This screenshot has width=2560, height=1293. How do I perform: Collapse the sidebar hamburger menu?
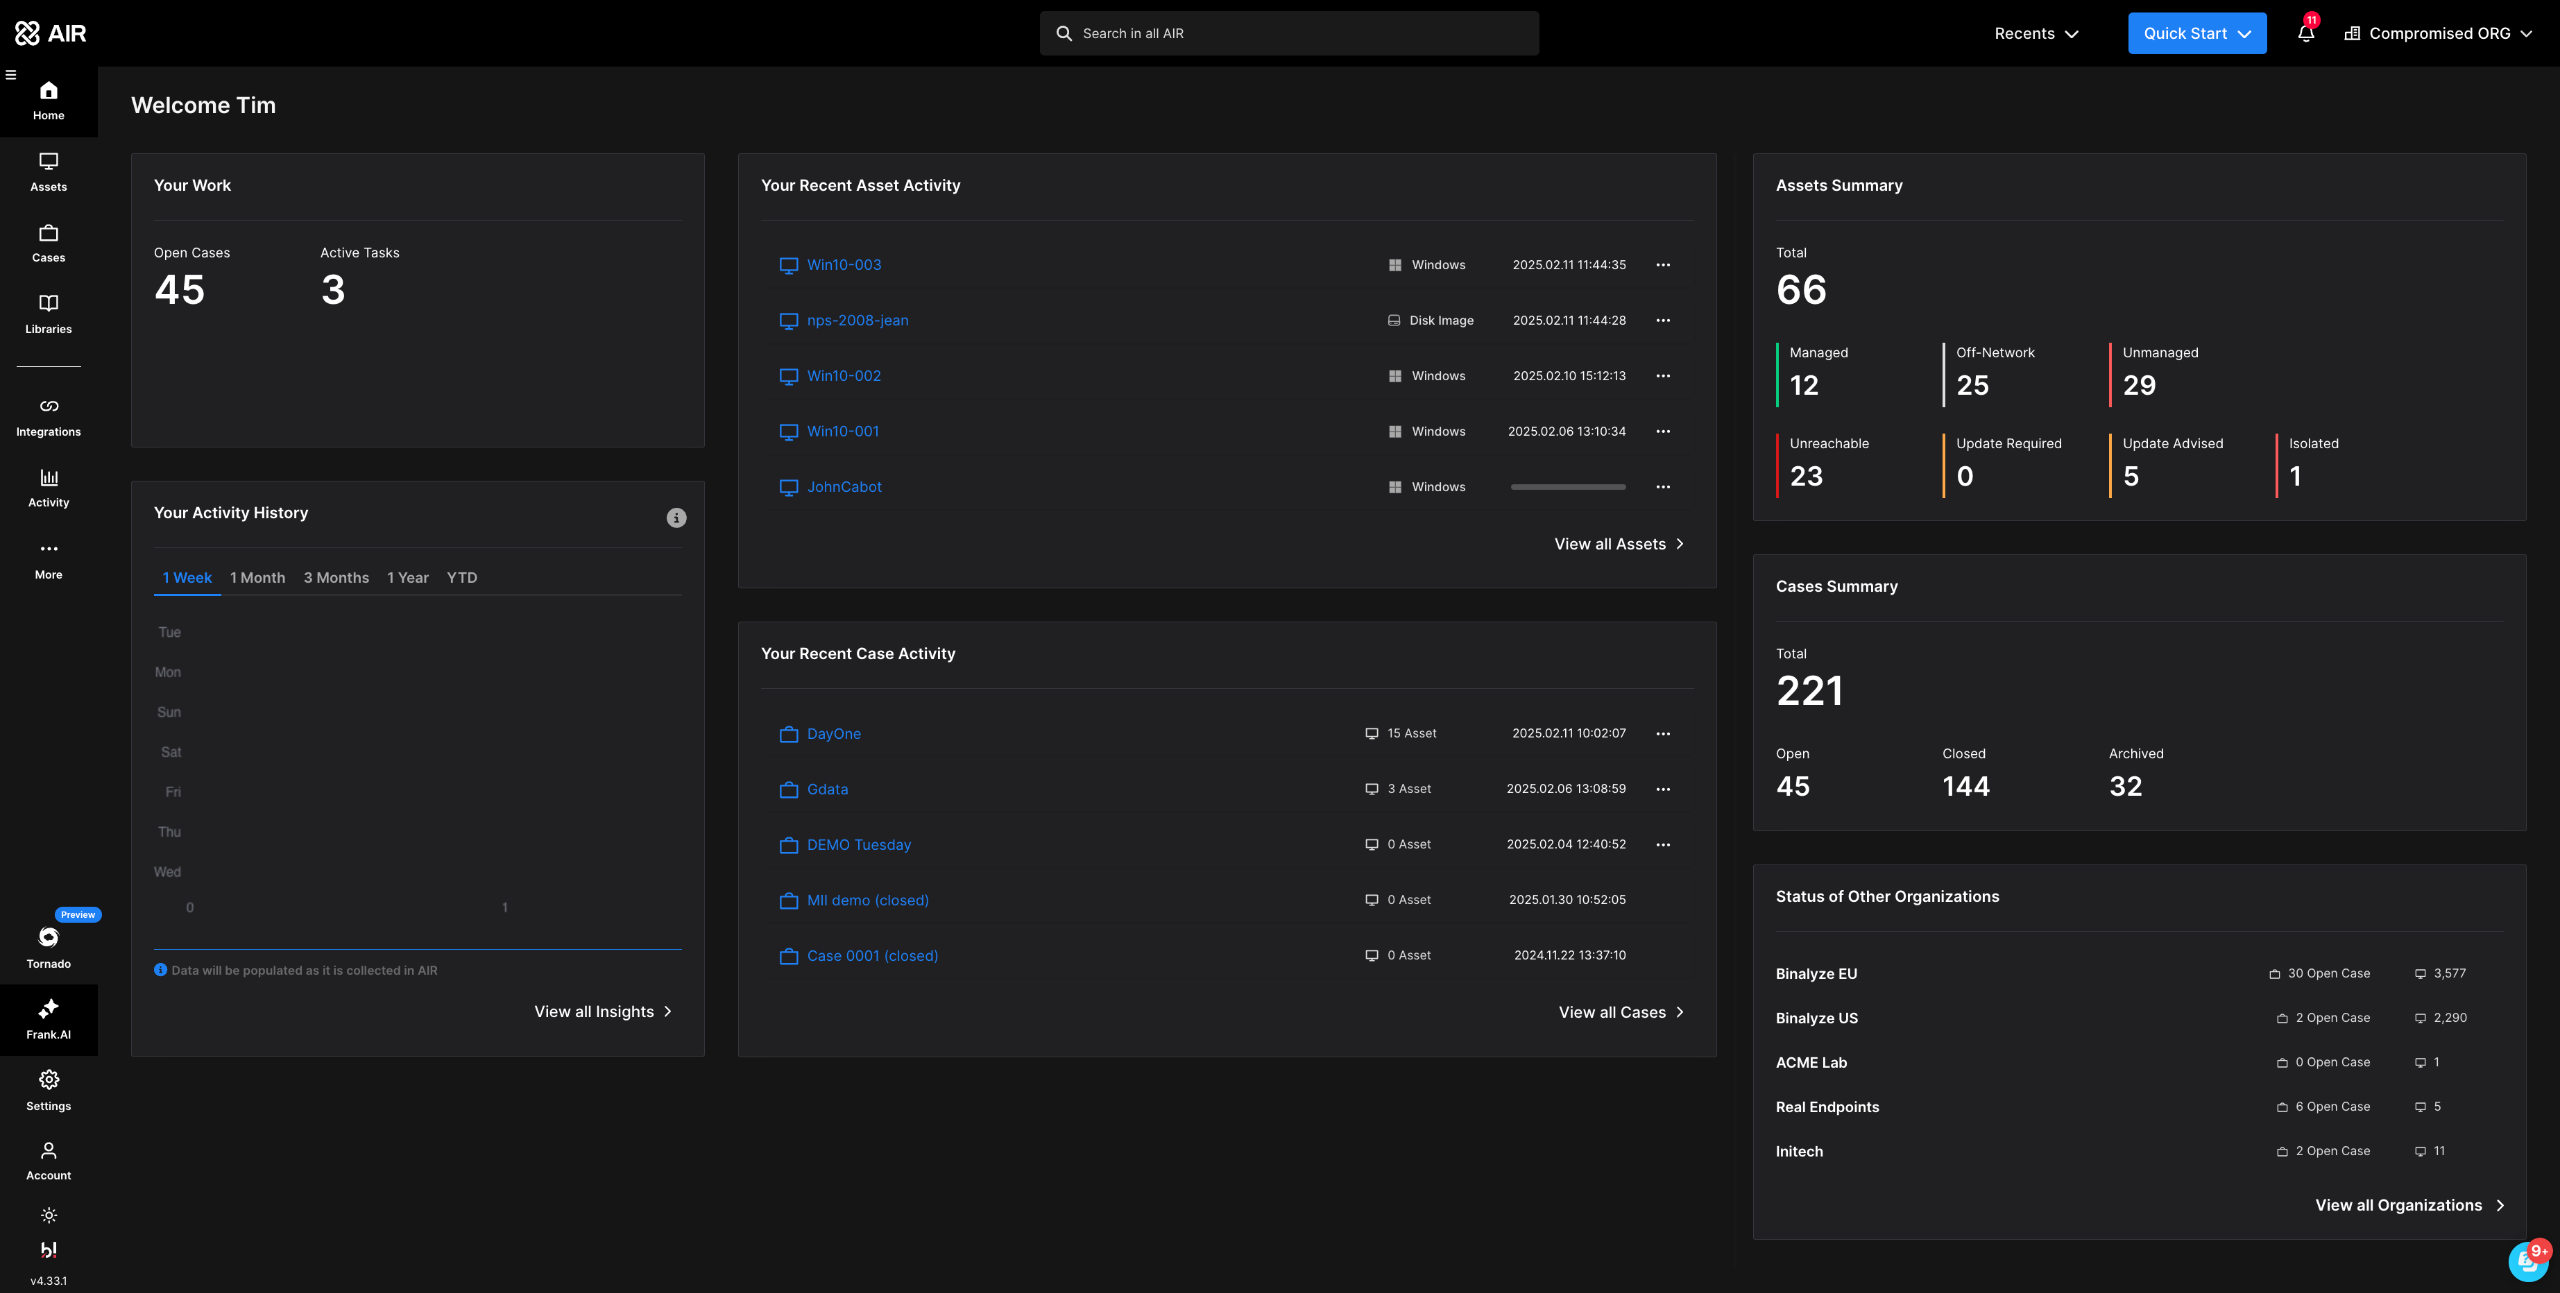coord(11,75)
